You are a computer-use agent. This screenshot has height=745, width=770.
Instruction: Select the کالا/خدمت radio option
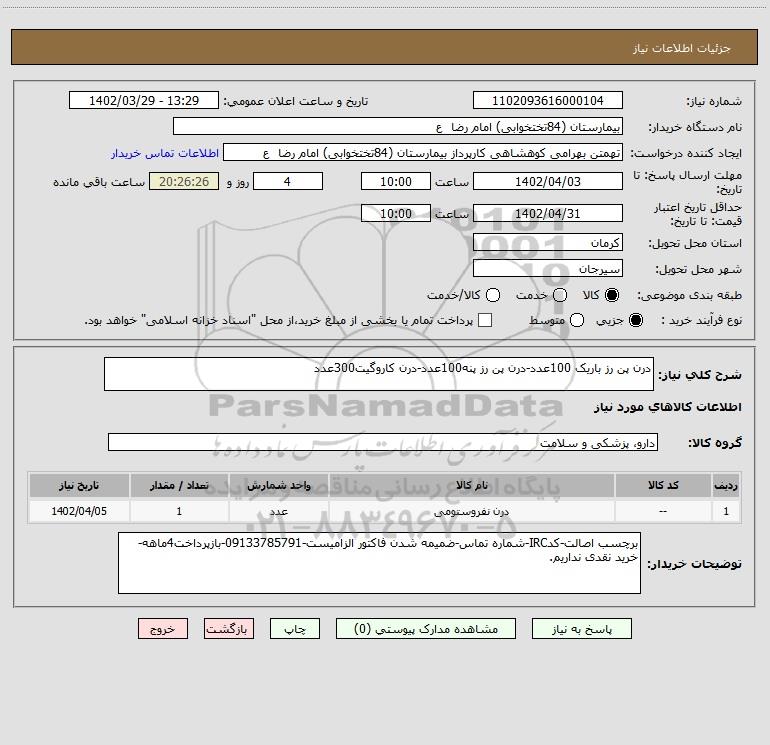[x=493, y=295]
